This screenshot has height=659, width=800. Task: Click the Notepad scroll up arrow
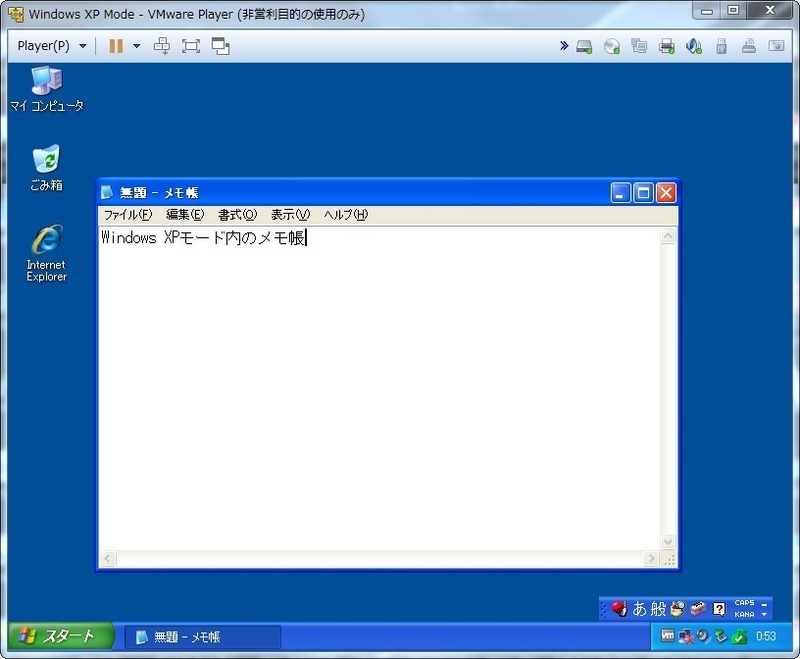click(x=668, y=236)
